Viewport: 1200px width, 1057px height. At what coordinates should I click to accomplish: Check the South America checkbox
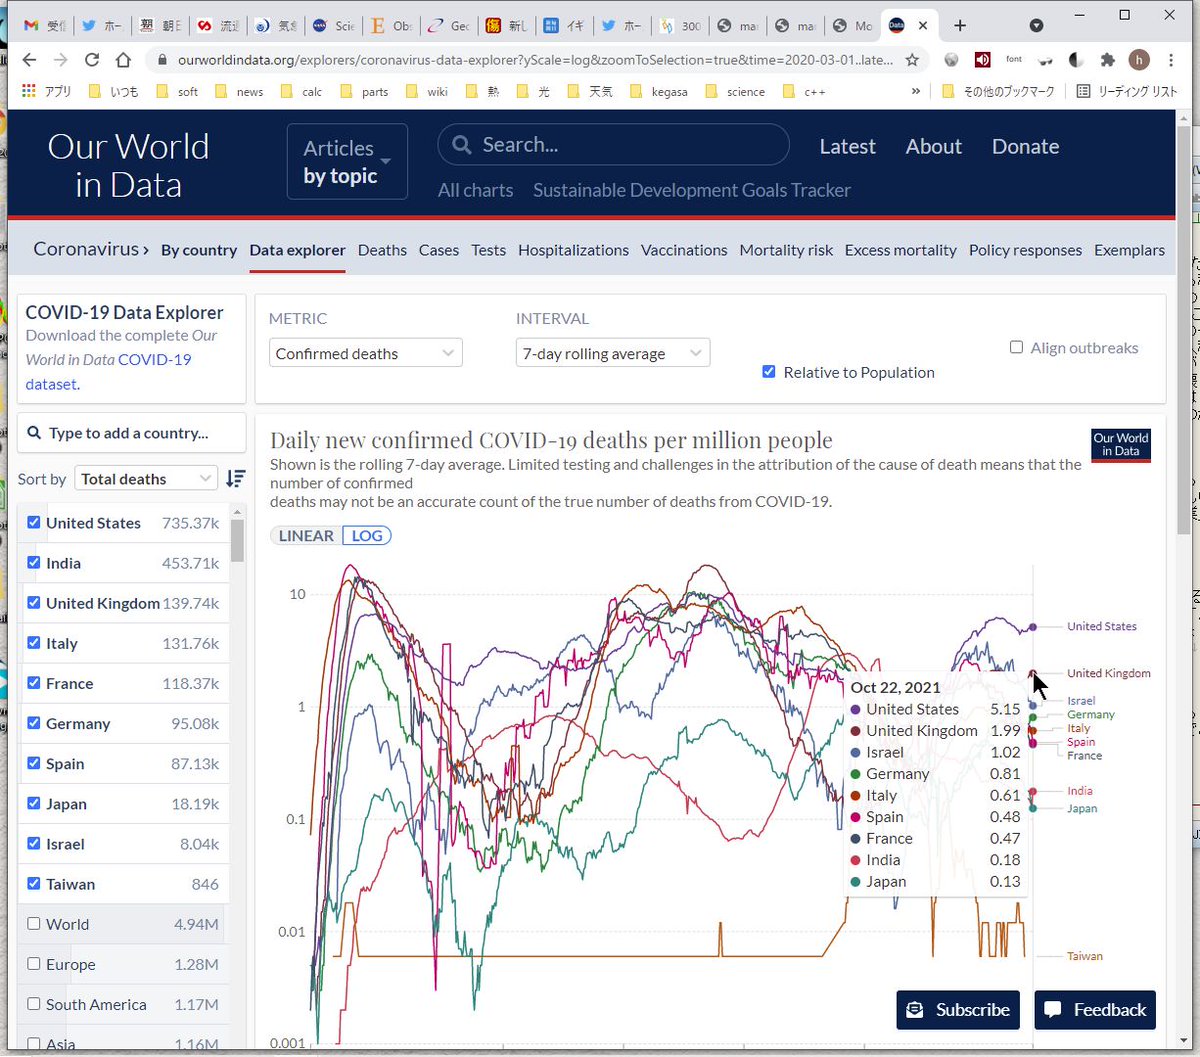tap(34, 1004)
